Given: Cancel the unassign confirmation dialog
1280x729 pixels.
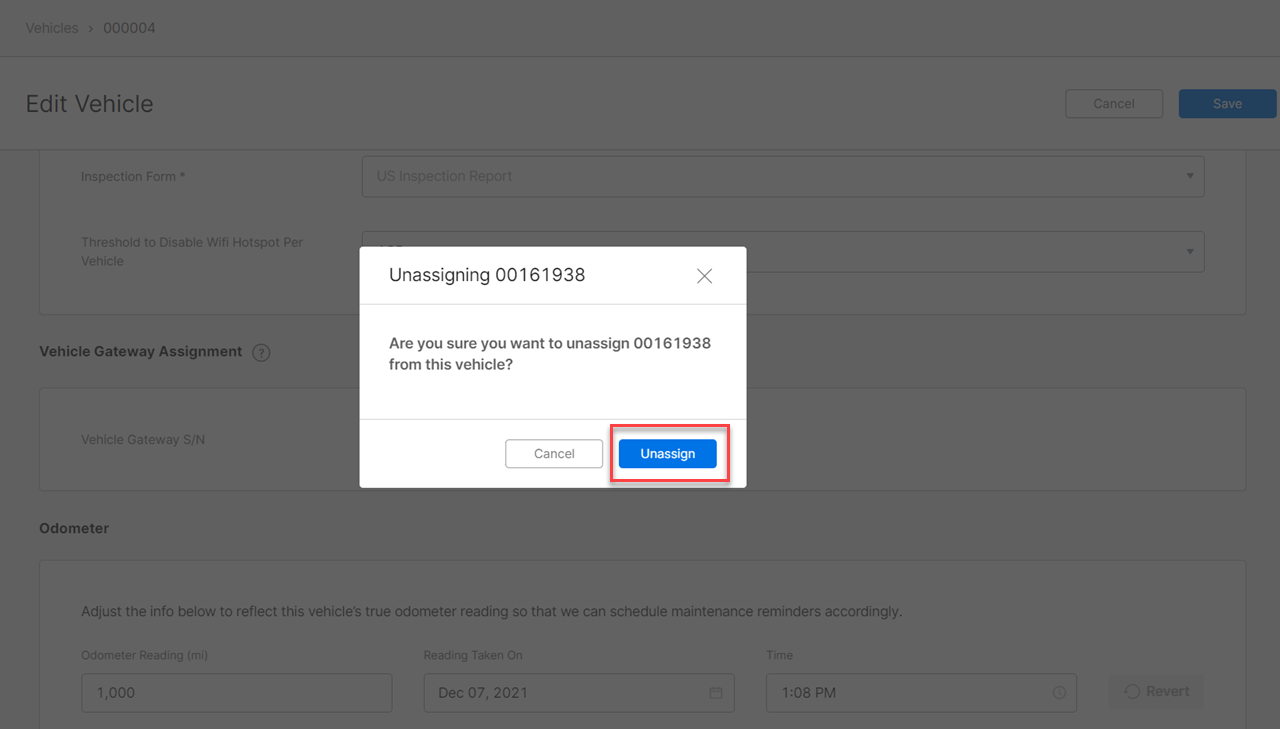Looking at the screenshot, I should (x=553, y=453).
